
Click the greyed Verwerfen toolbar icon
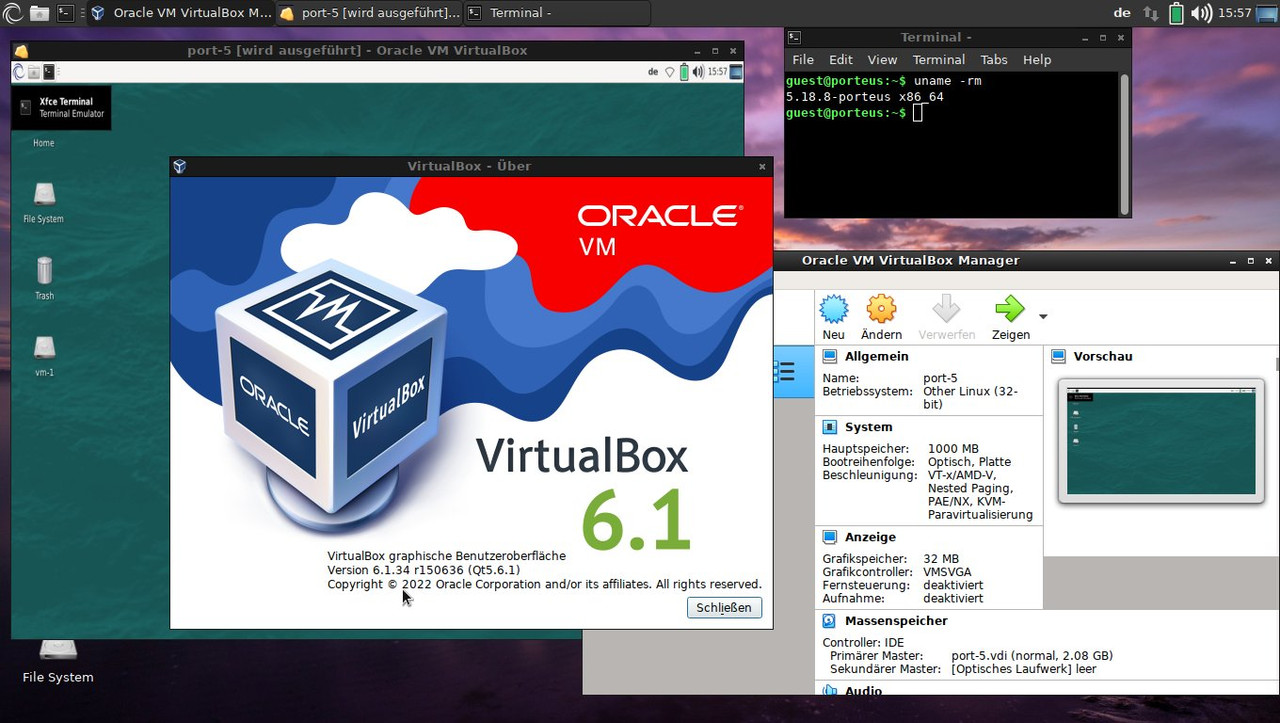[946, 308]
